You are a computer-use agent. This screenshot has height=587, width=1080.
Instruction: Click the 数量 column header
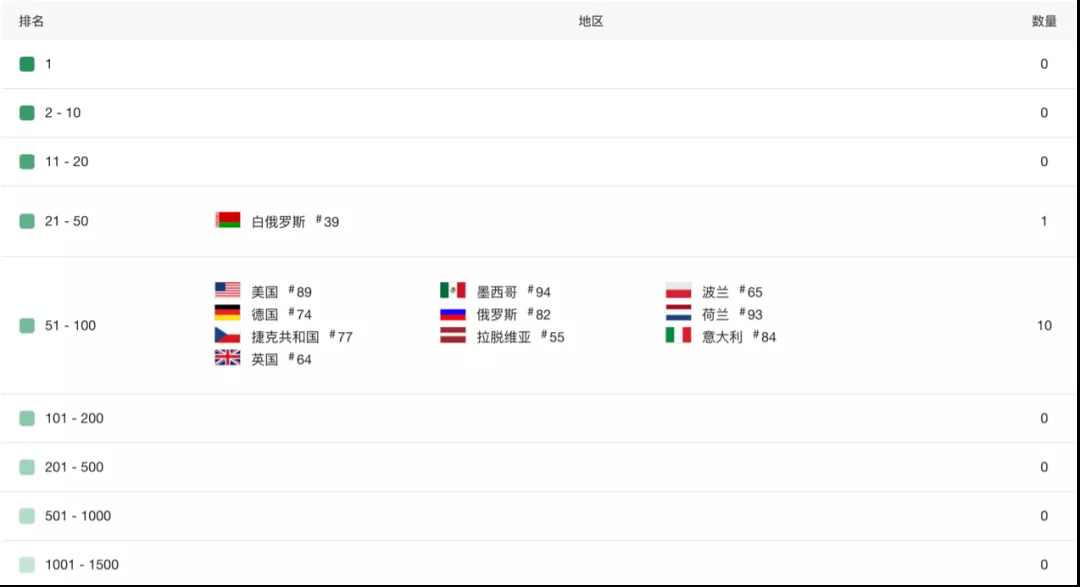(1044, 21)
